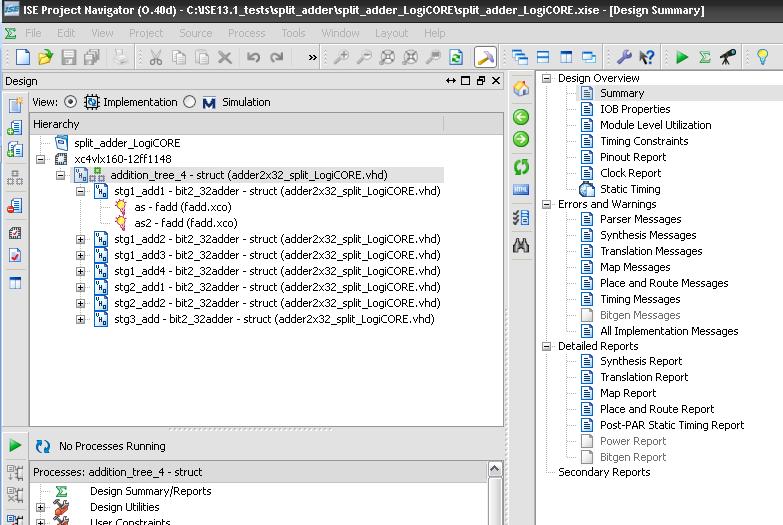Click the Copy toolbar icon
Screen dimensions: 783x525
click(x=179, y=57)
